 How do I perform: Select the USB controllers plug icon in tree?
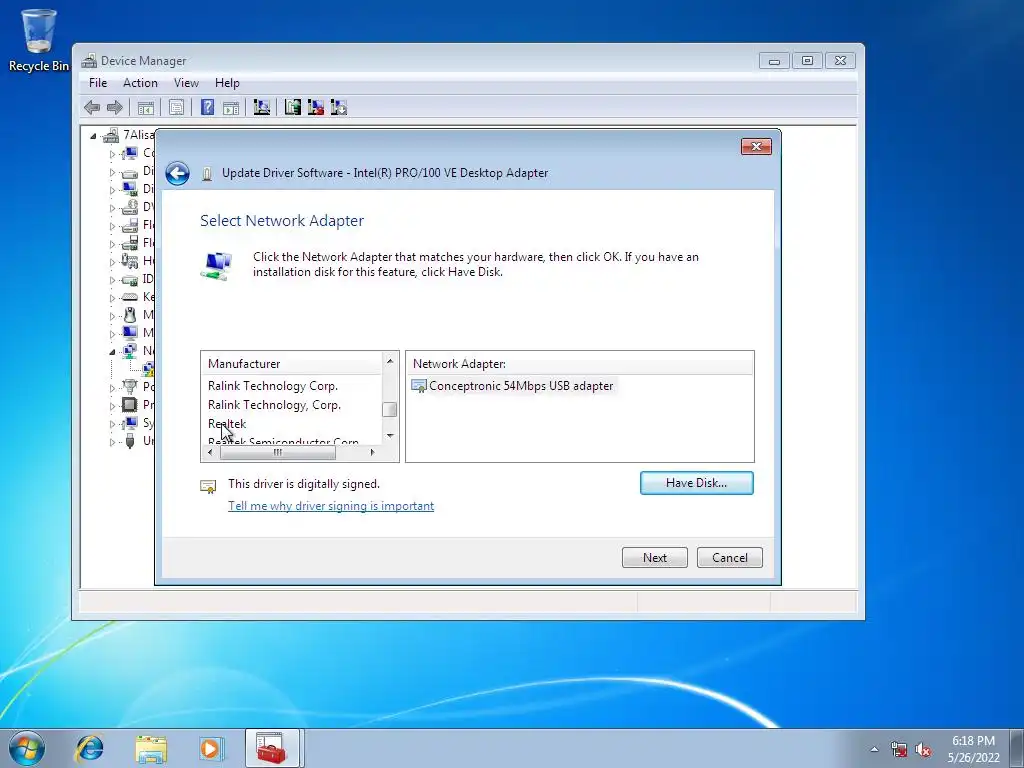(130, 441)
